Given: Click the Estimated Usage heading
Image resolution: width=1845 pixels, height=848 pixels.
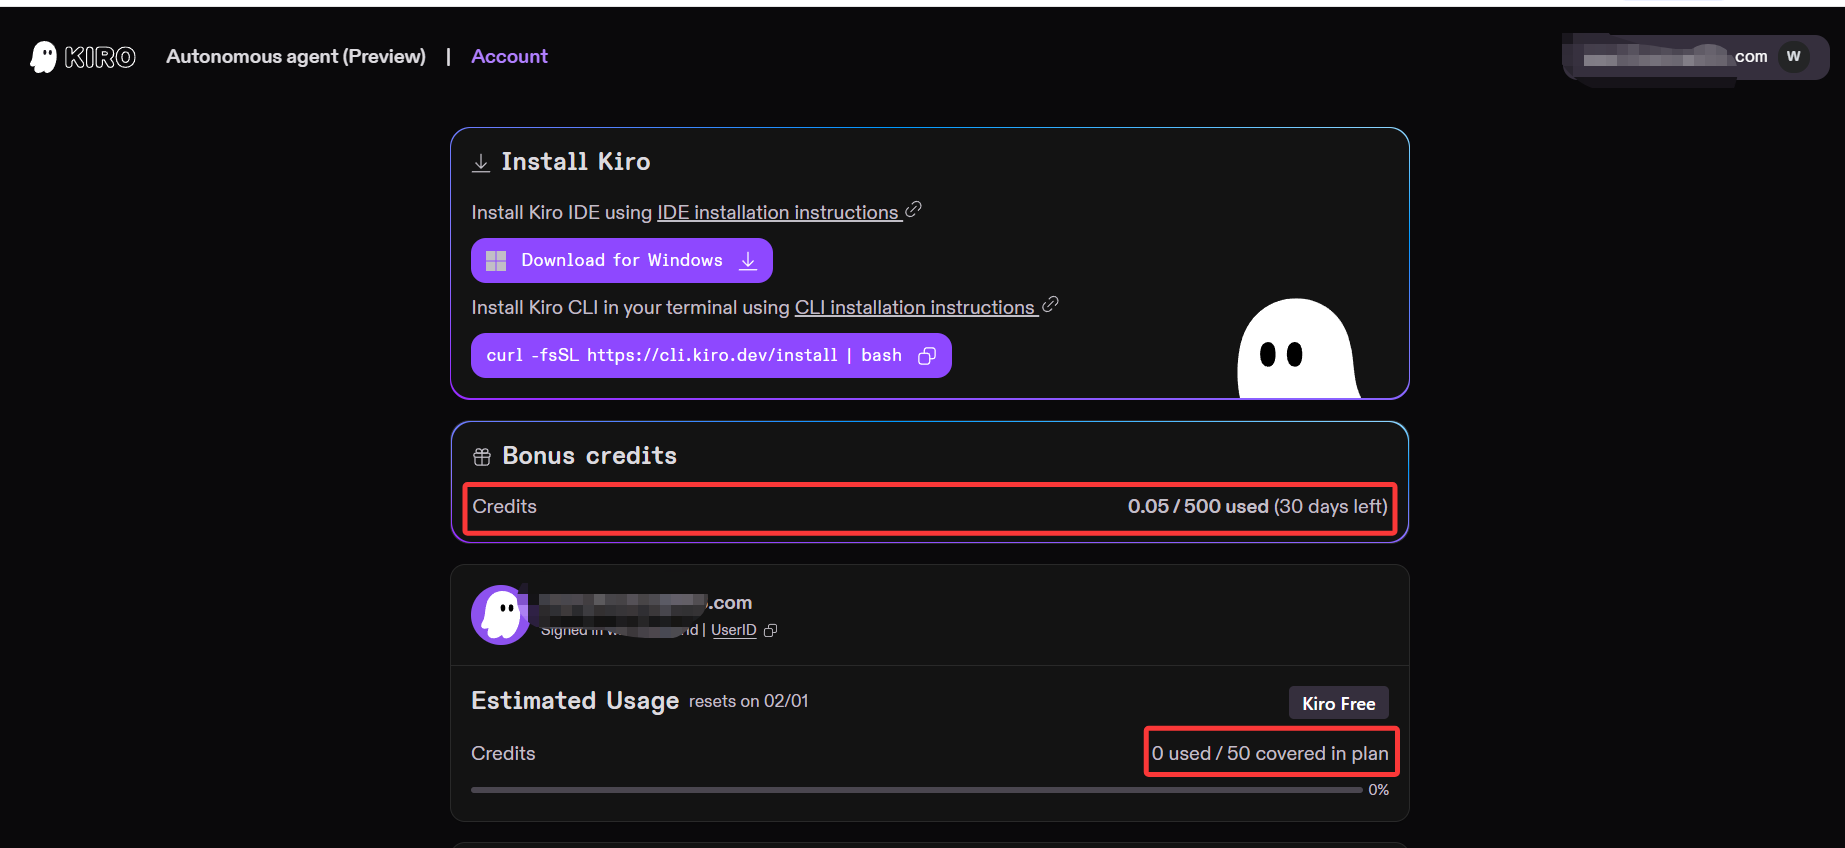Looking at the screenshot, I should click(x=575, y=701).
